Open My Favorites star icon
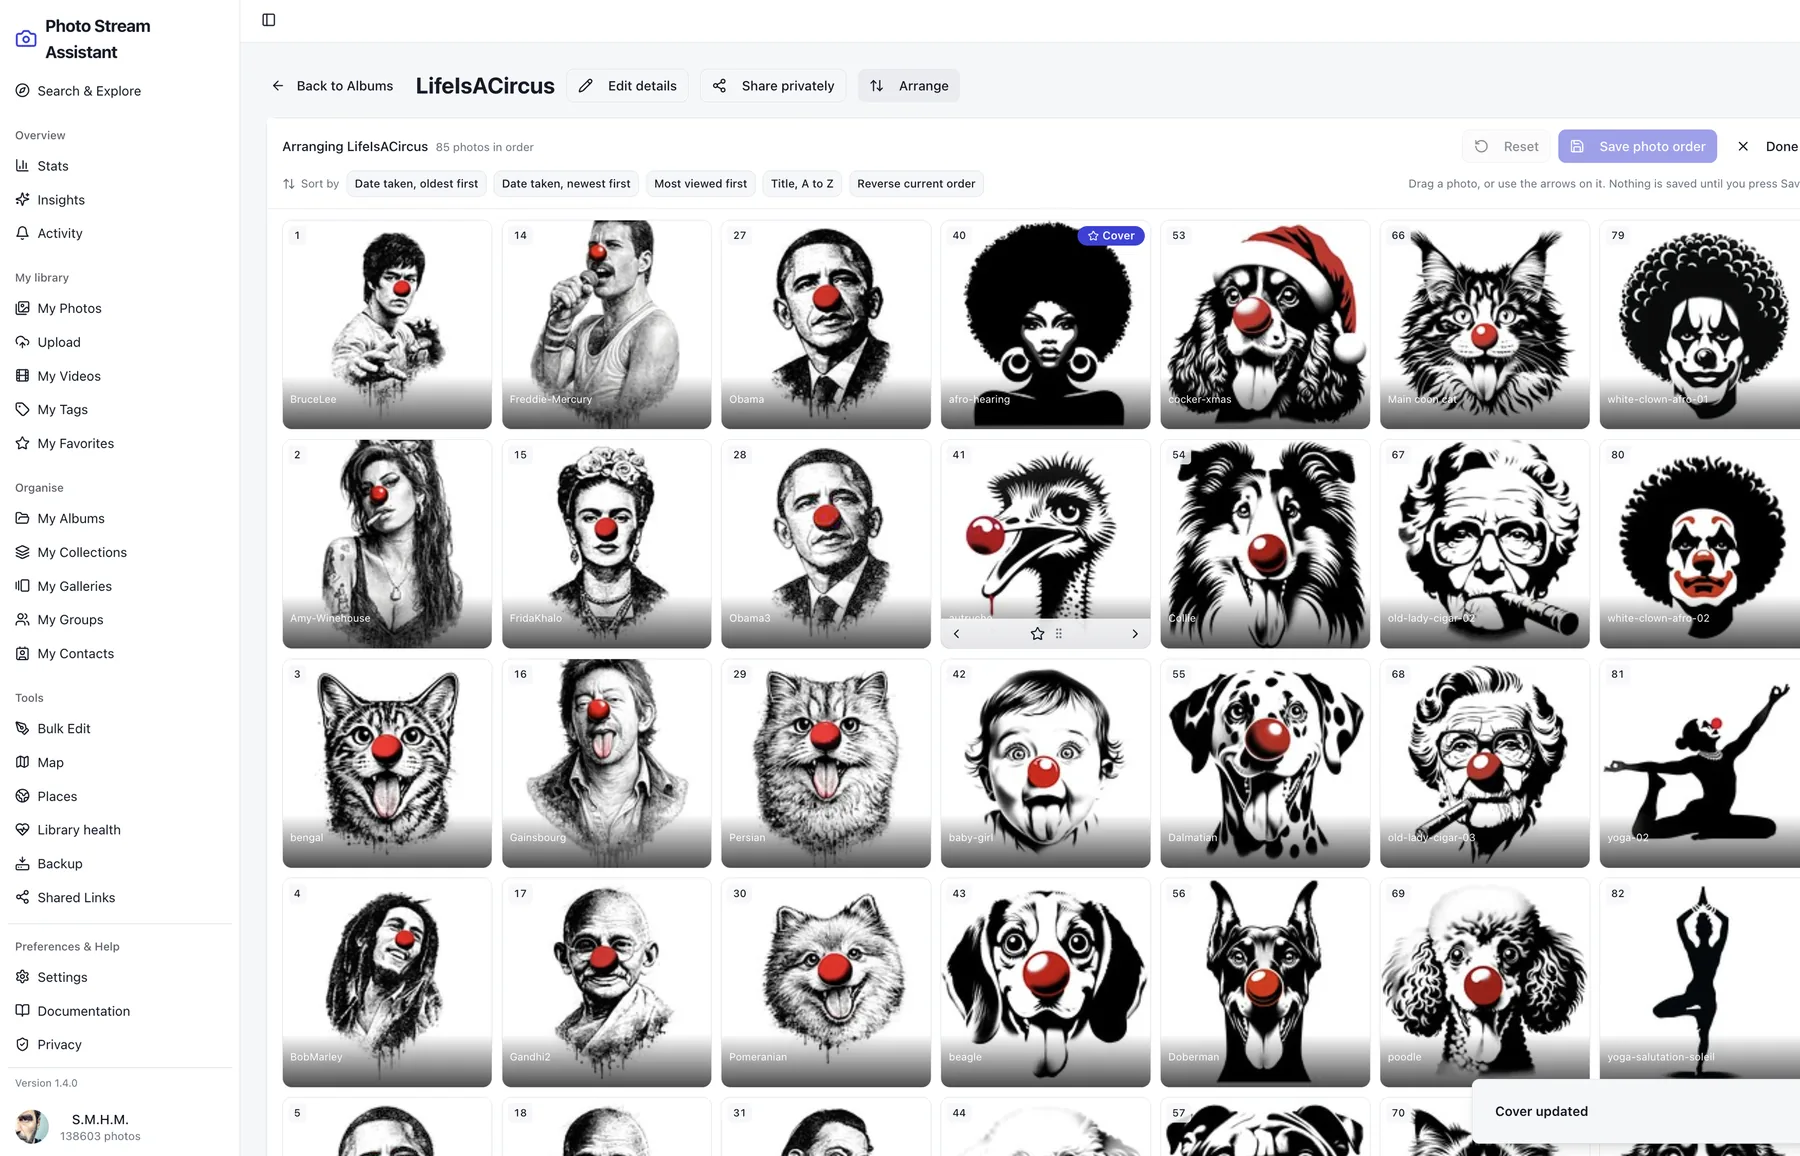Image resolution: width=1800 pixels, height=1156 pixels. tap(22, 443)
